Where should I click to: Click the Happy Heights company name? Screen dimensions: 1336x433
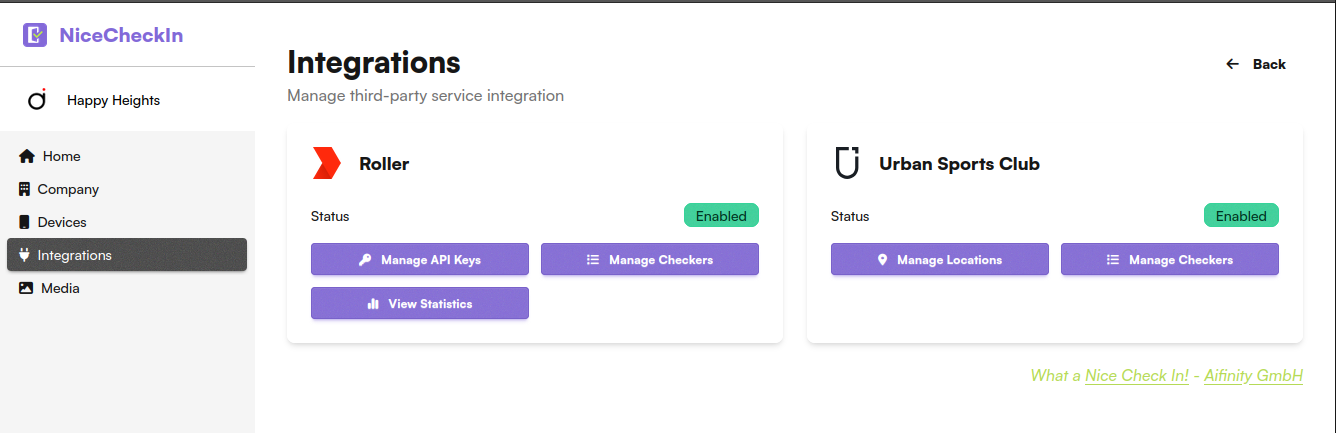point(113,100)
